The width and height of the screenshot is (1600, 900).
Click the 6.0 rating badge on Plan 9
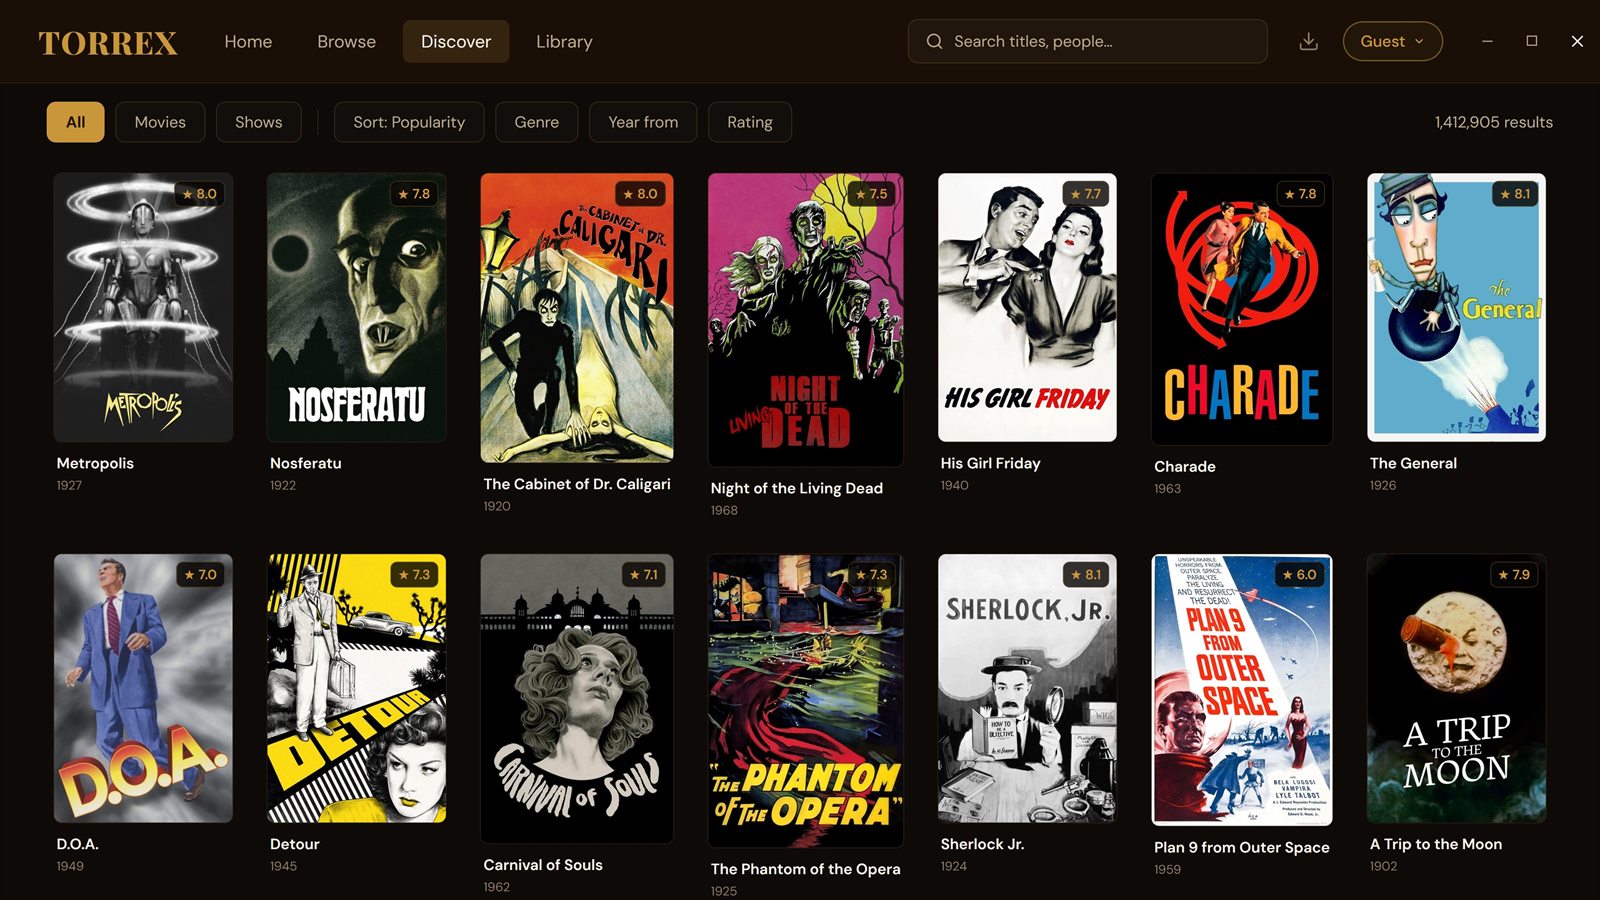coord(1300,575)
